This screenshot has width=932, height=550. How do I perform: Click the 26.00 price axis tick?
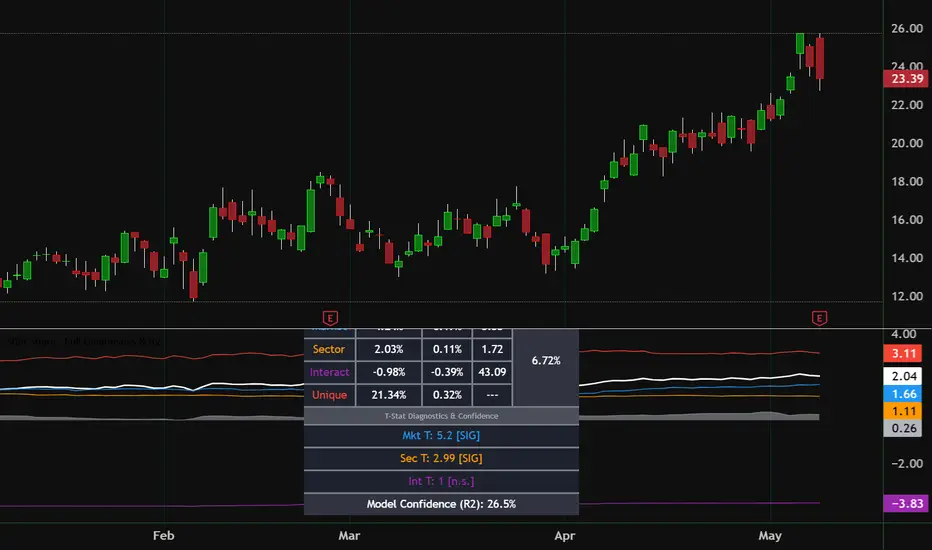906,29
